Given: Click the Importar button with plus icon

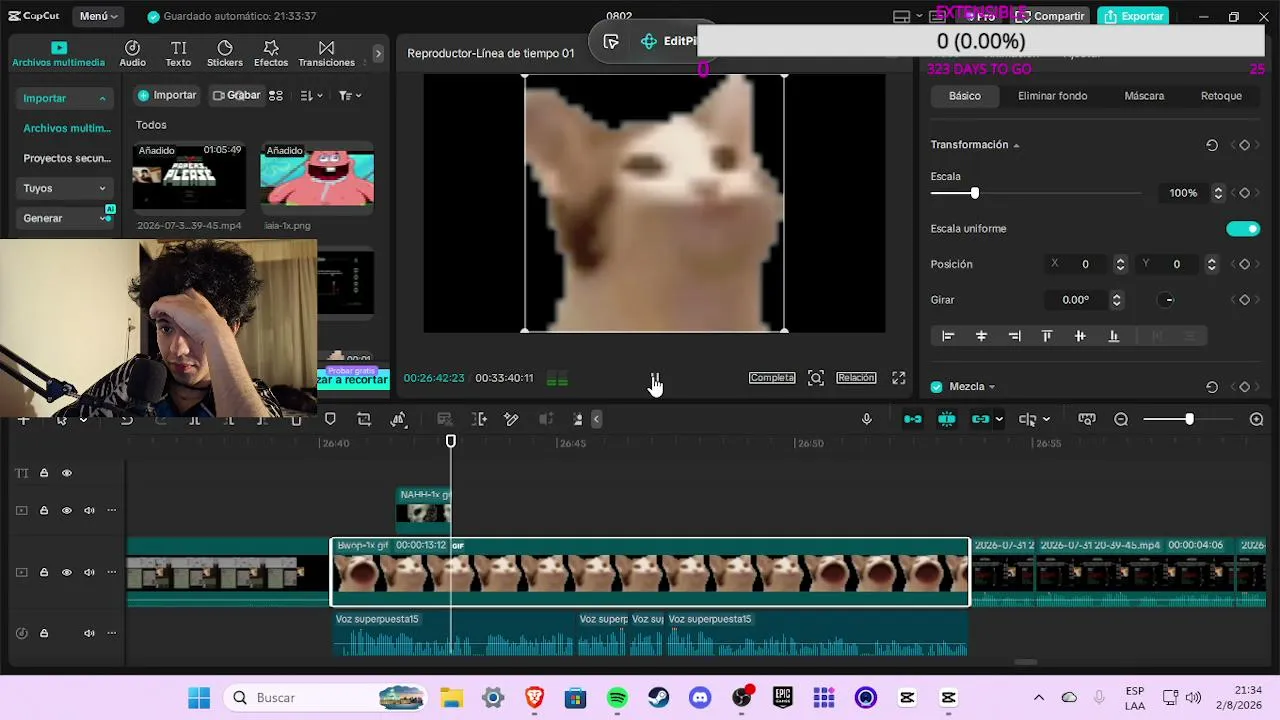Looking at the screenshot, I should [x=167, y=96].
